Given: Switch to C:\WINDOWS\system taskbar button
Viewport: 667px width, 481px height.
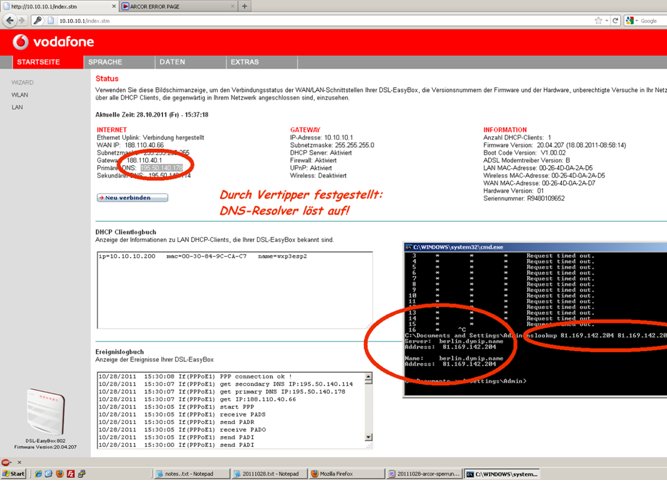Looking at the screenshot, I should (502, 474).
